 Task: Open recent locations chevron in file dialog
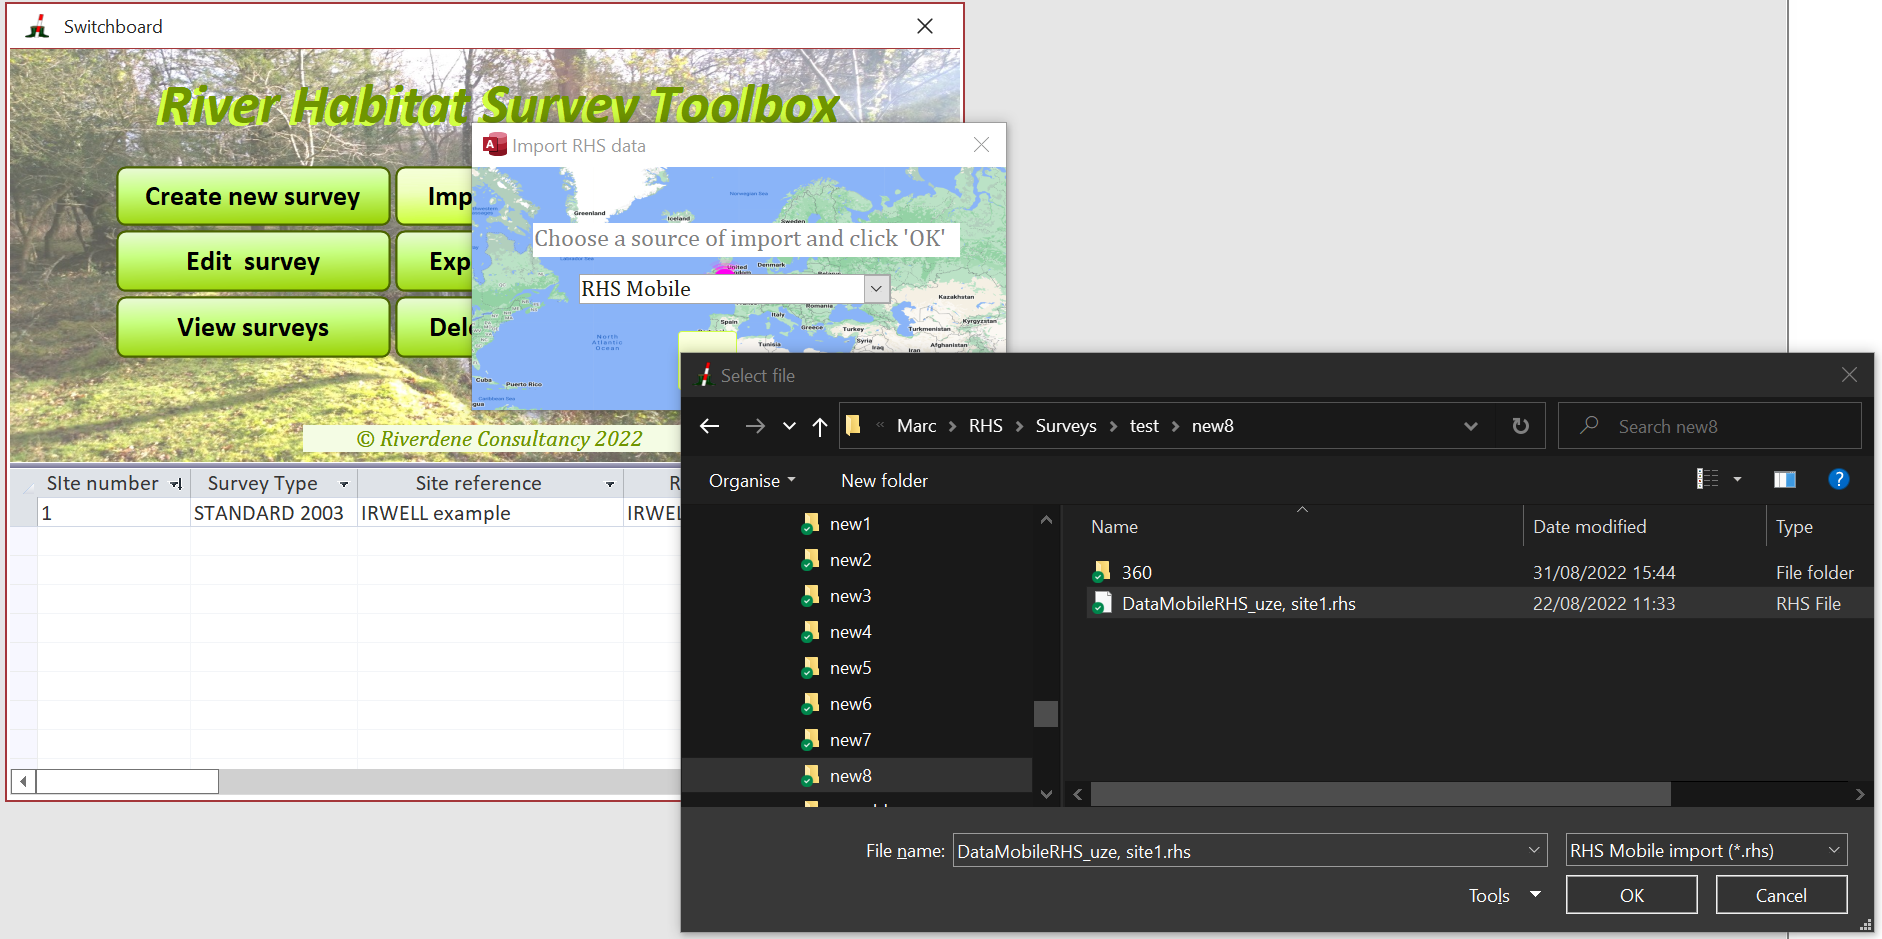coord(789,426)
